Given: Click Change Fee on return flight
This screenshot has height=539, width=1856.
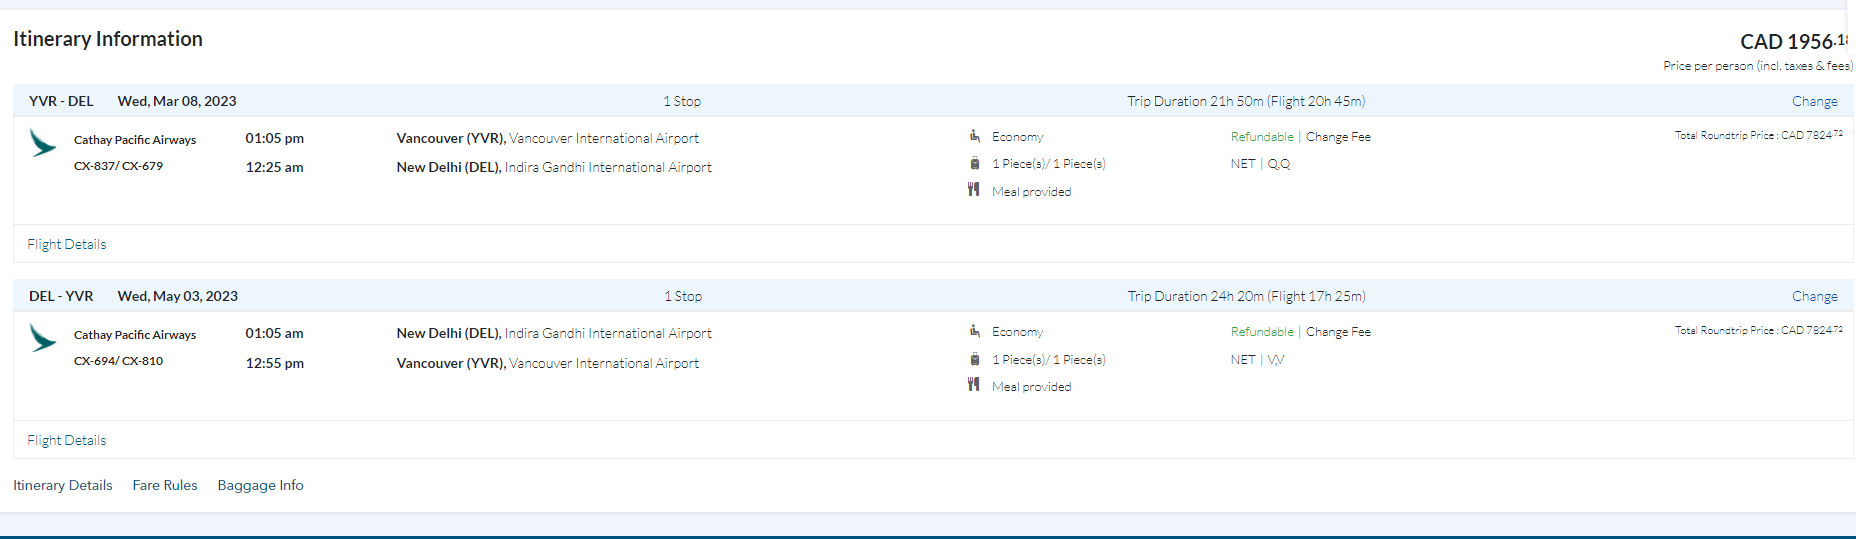Looking at the screenshot, I should [x=1338, y=332].
